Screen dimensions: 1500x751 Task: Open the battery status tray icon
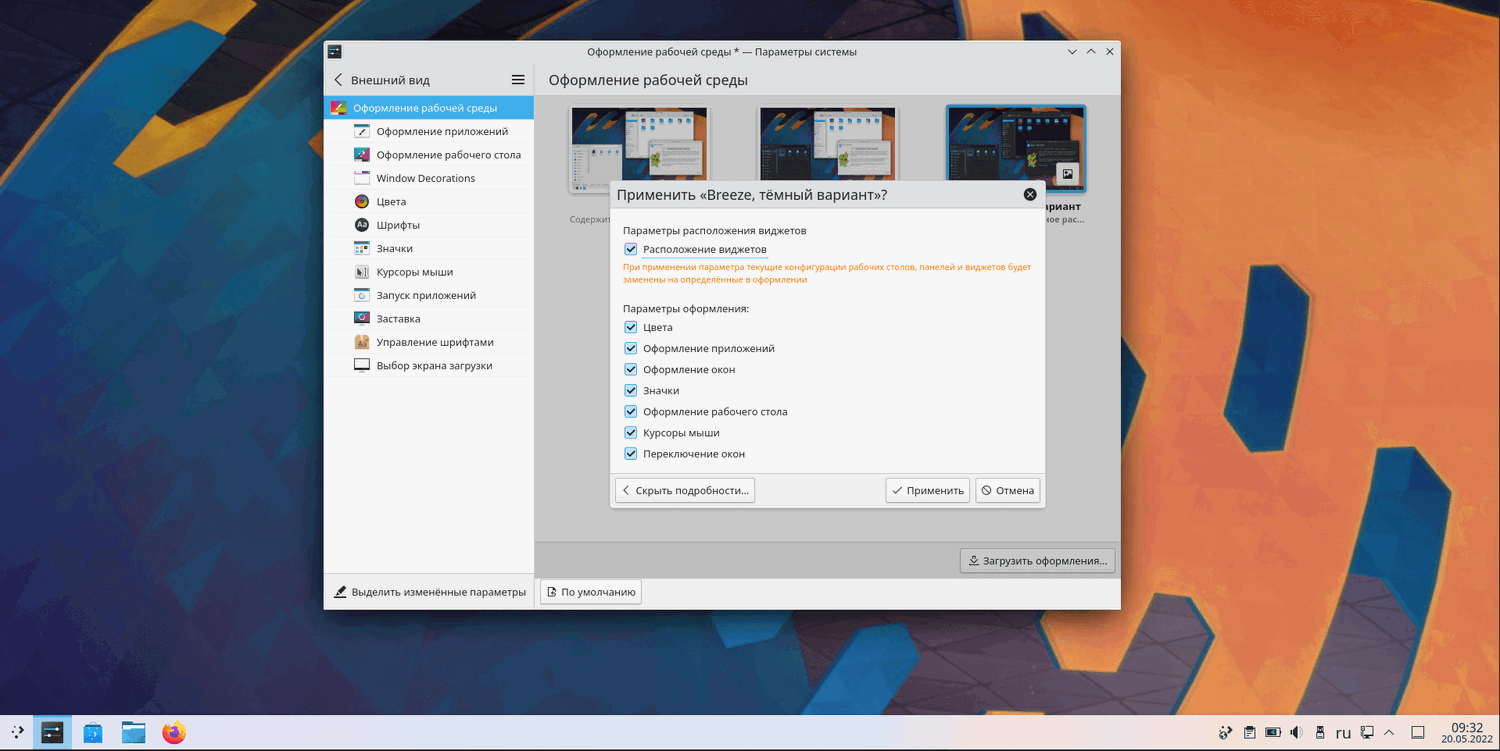point(1273,733)
